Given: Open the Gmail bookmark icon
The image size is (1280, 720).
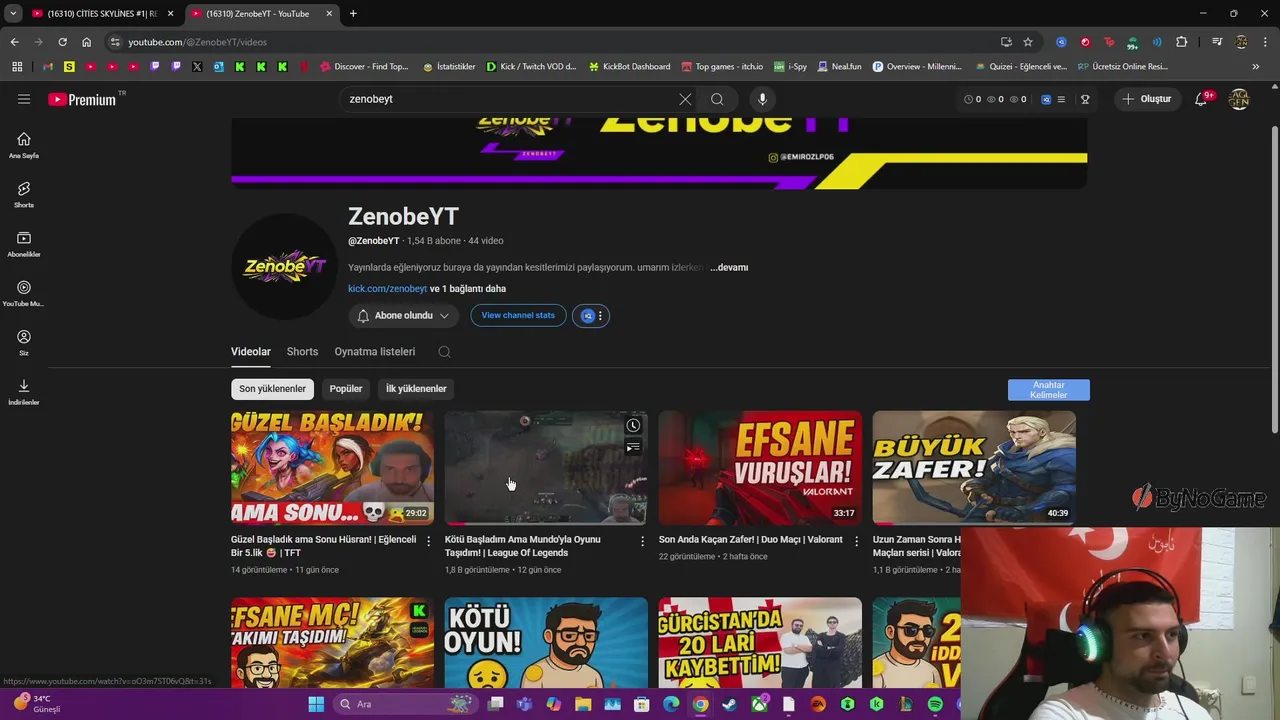Looking at the screenshot, I should click(47, 67).
